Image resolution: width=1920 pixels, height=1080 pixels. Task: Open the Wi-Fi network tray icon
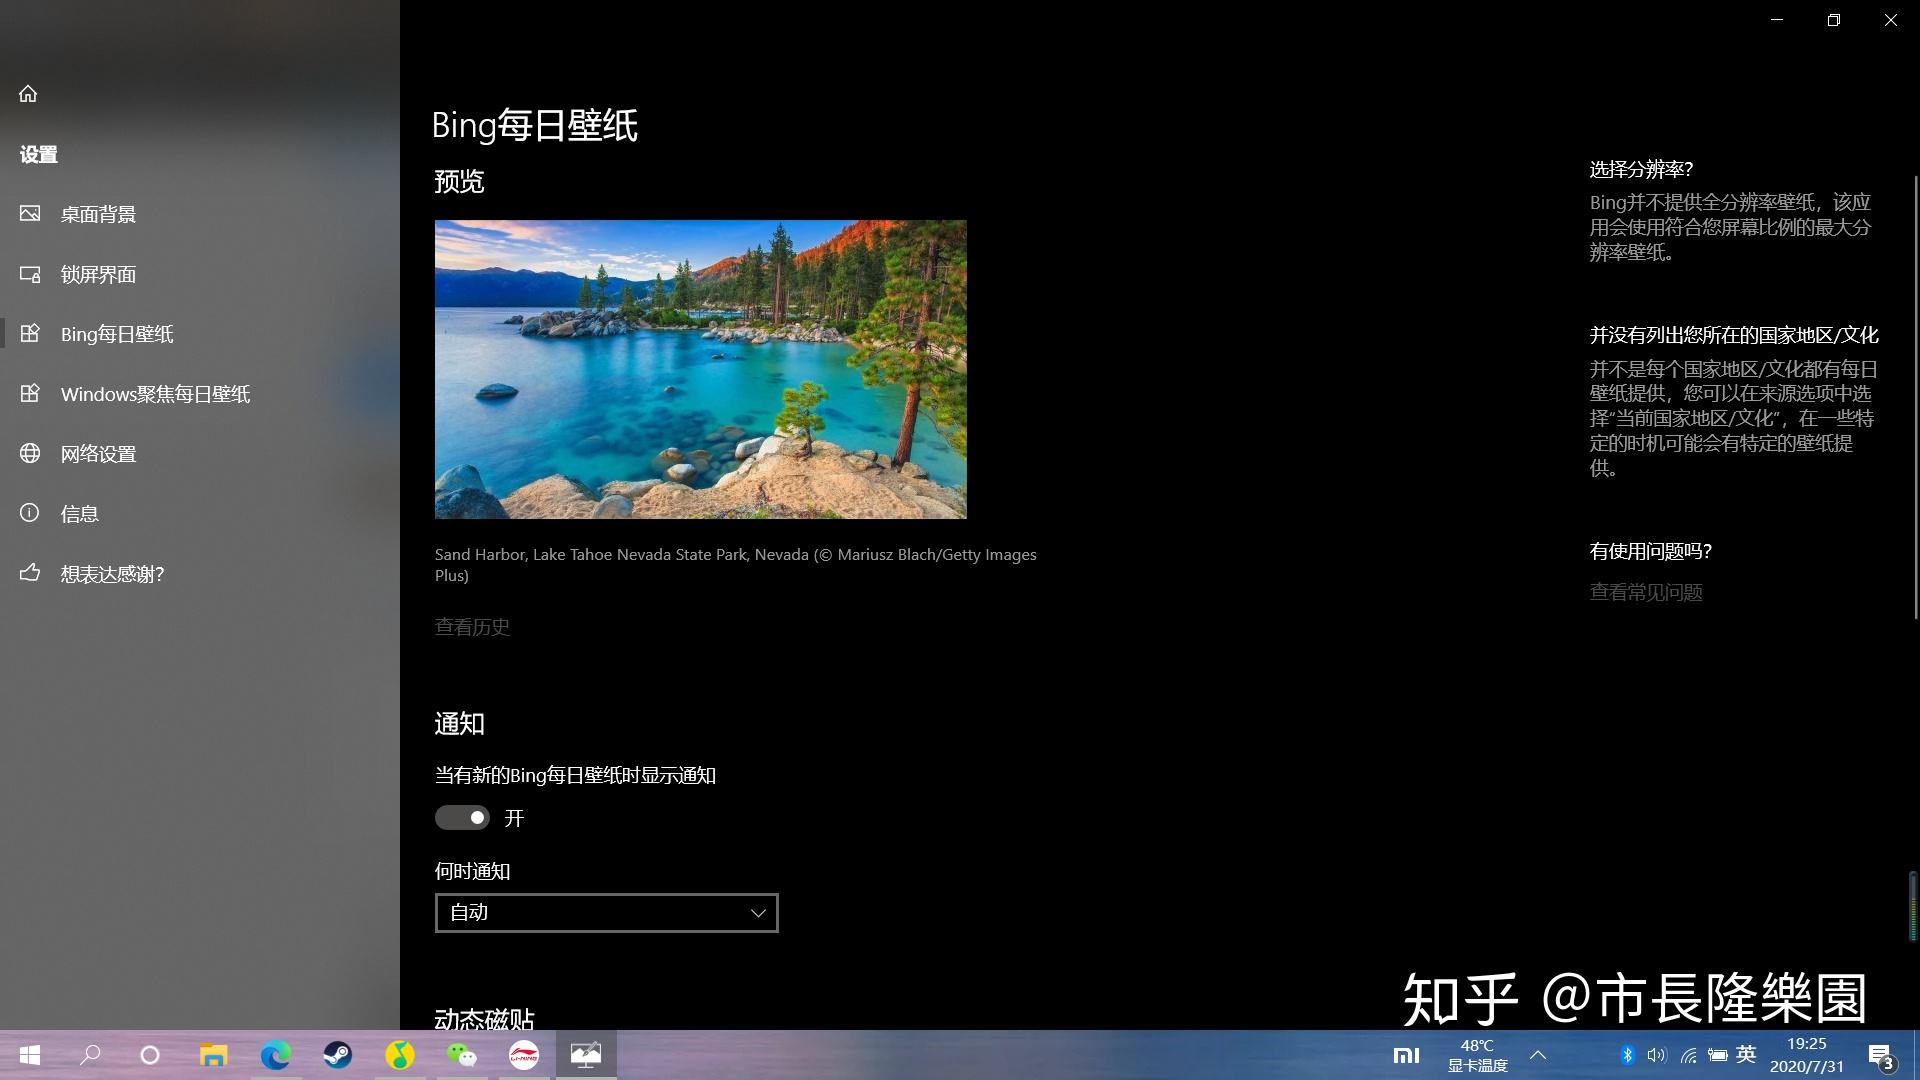coord(1688,1055)
